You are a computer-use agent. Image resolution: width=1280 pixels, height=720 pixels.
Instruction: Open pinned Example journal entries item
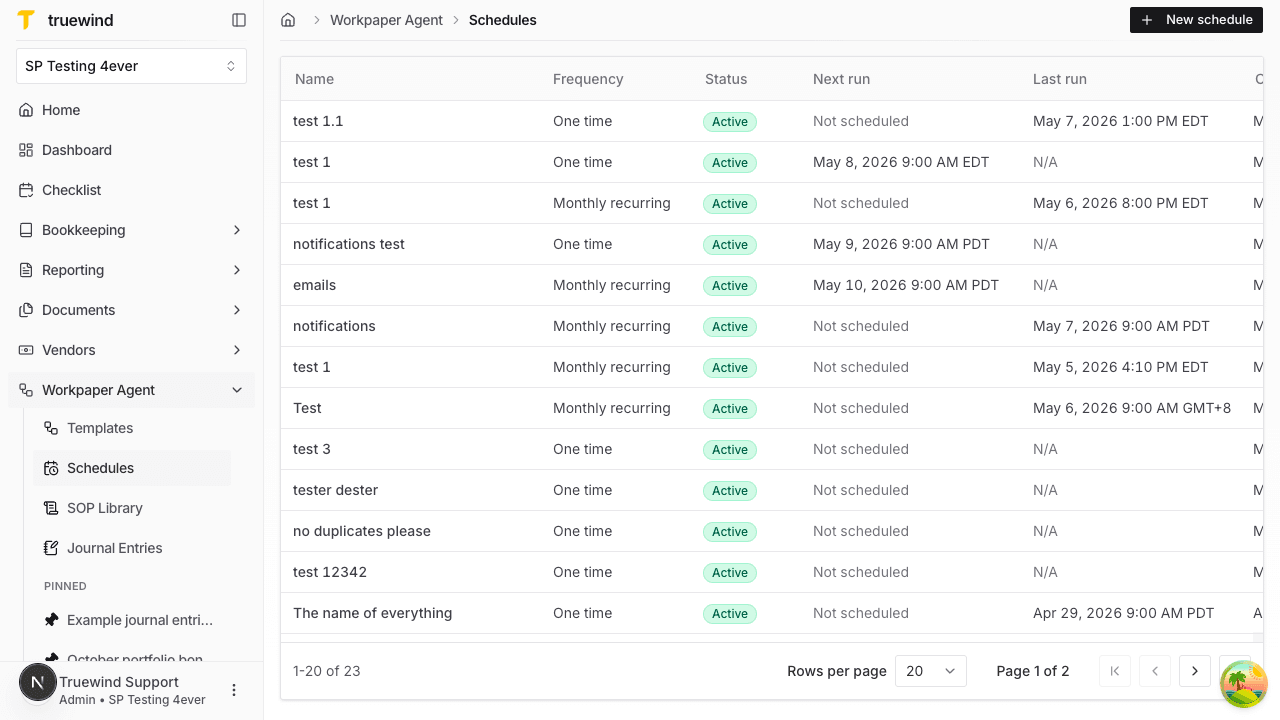(x=132, y=620)
